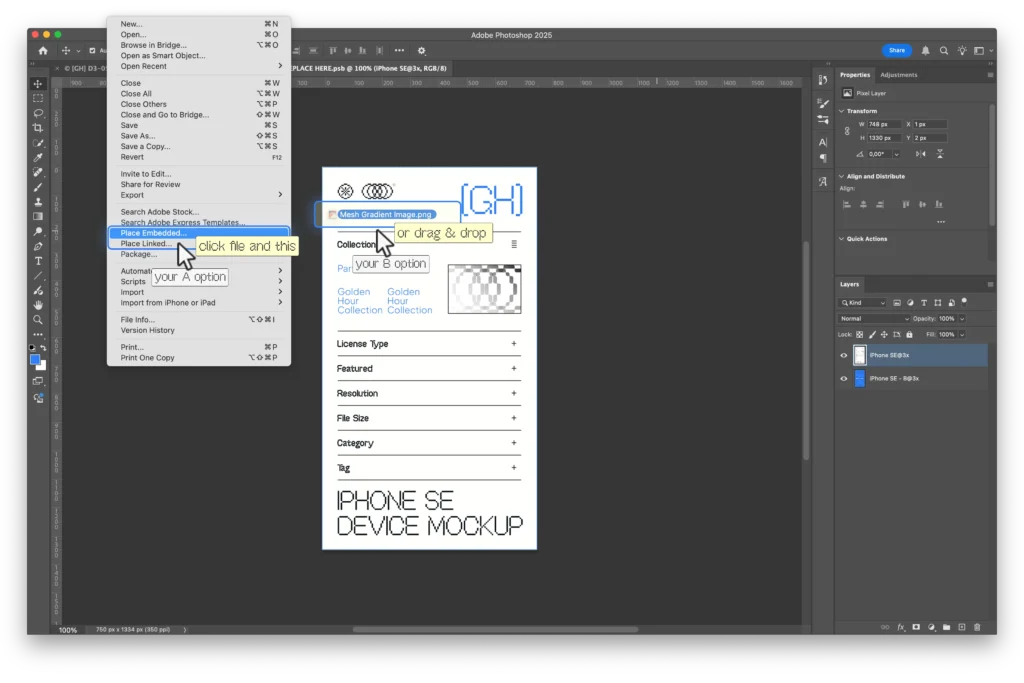Click the foreground color swatch
This screenshot has height=683, width=1024.
pyautogui.click(x=35, y=359)
